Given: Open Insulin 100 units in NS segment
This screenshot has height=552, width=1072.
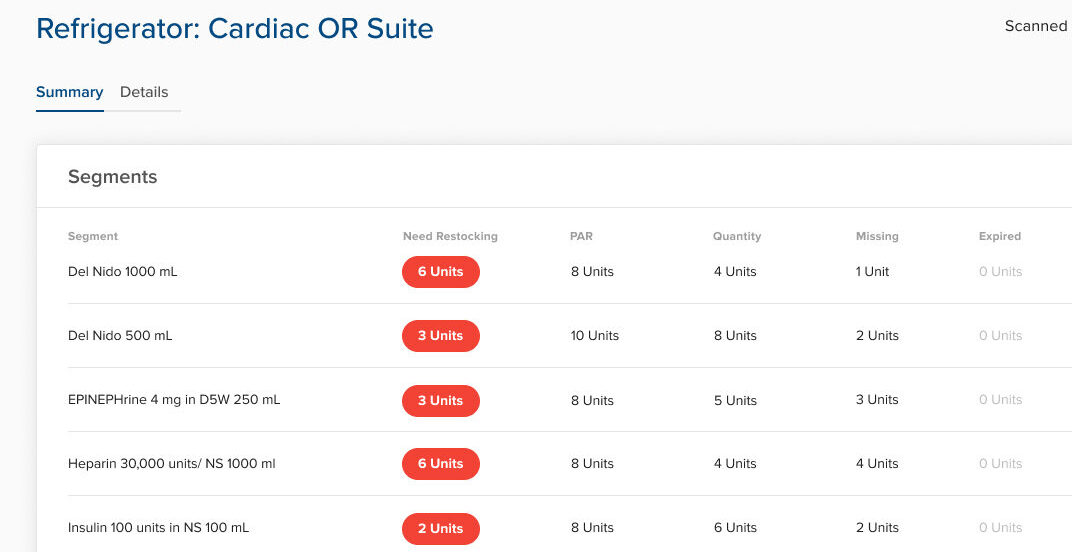Looking at the screenshot, I should [158, 528].
